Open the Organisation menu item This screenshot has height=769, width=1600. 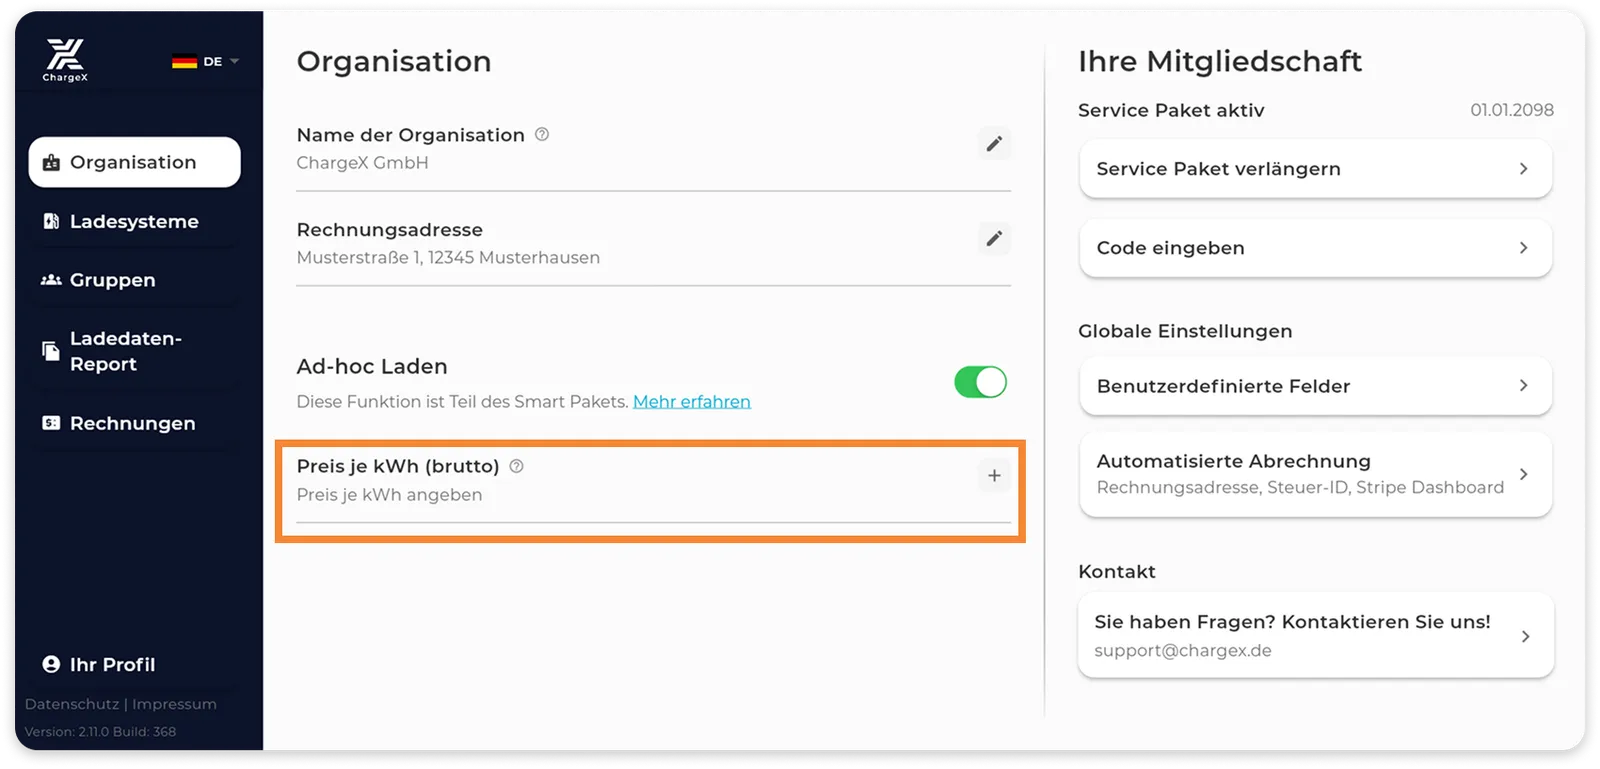pos(134,162)
